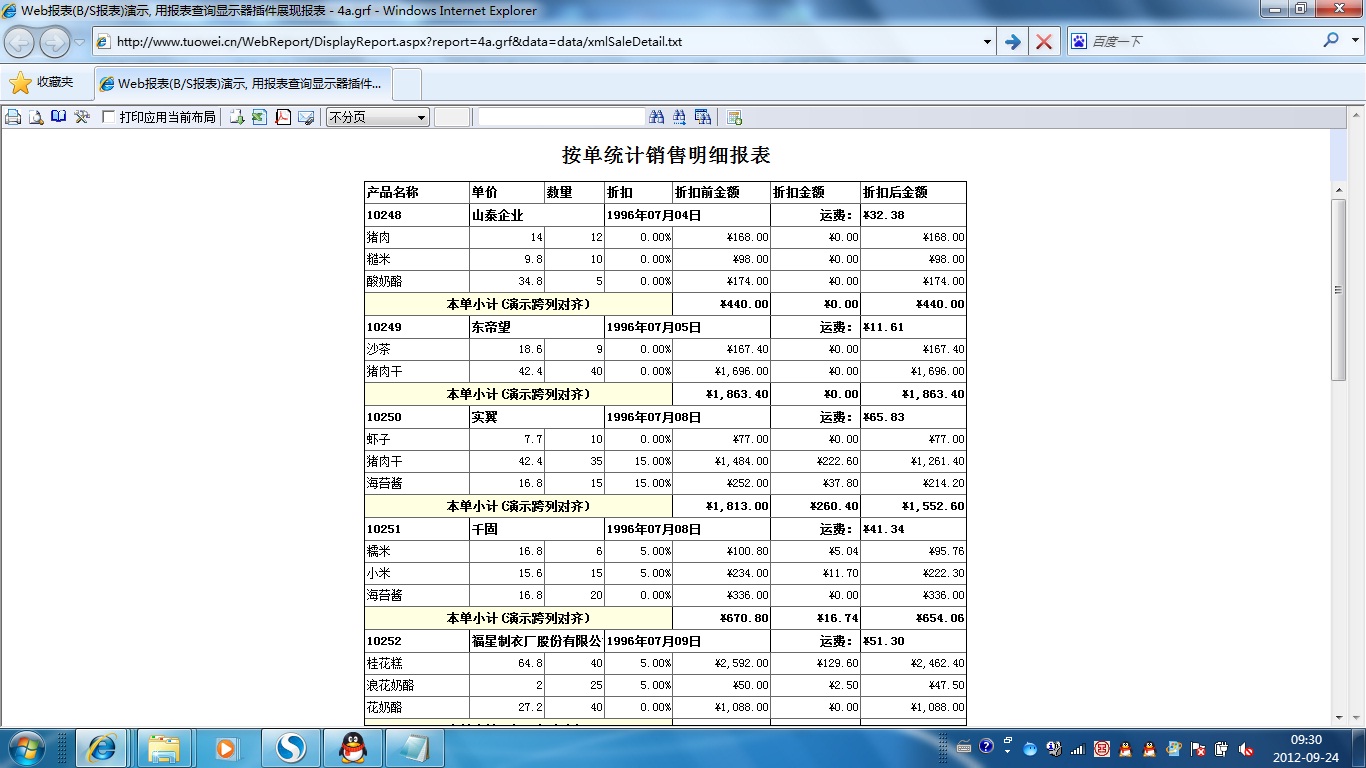The height and width of the screenshot is (768, 1366).
Task: Export report to Excel
Action: pos(259,117)
